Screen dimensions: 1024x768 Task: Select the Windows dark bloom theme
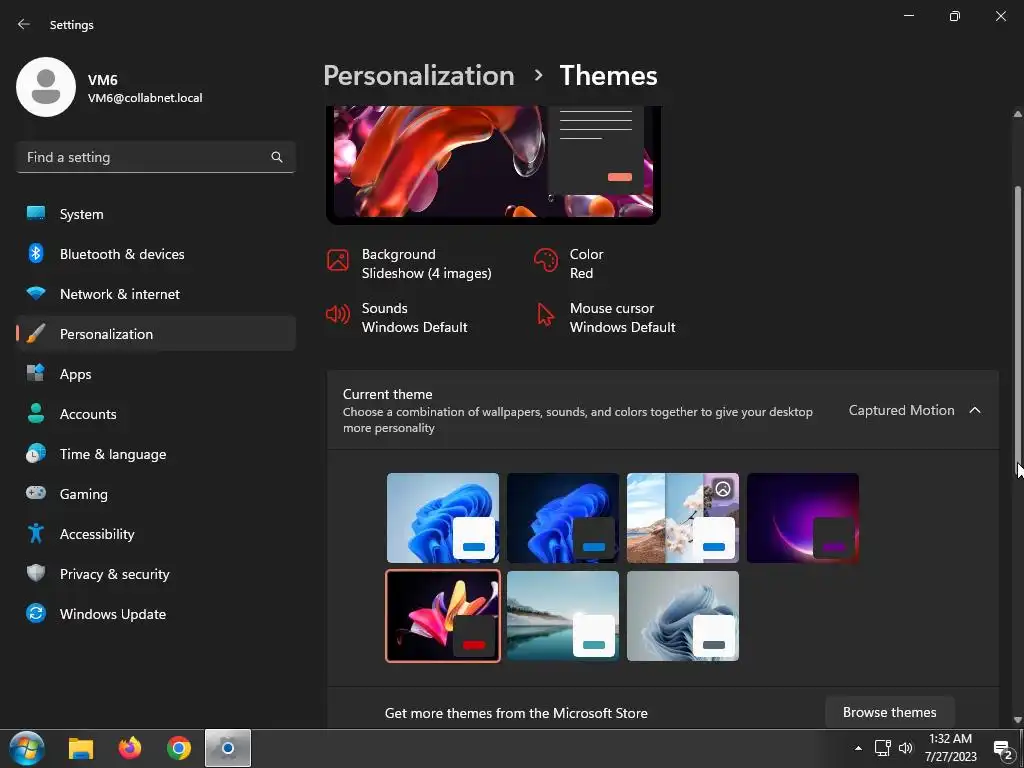tap(563, 518)
